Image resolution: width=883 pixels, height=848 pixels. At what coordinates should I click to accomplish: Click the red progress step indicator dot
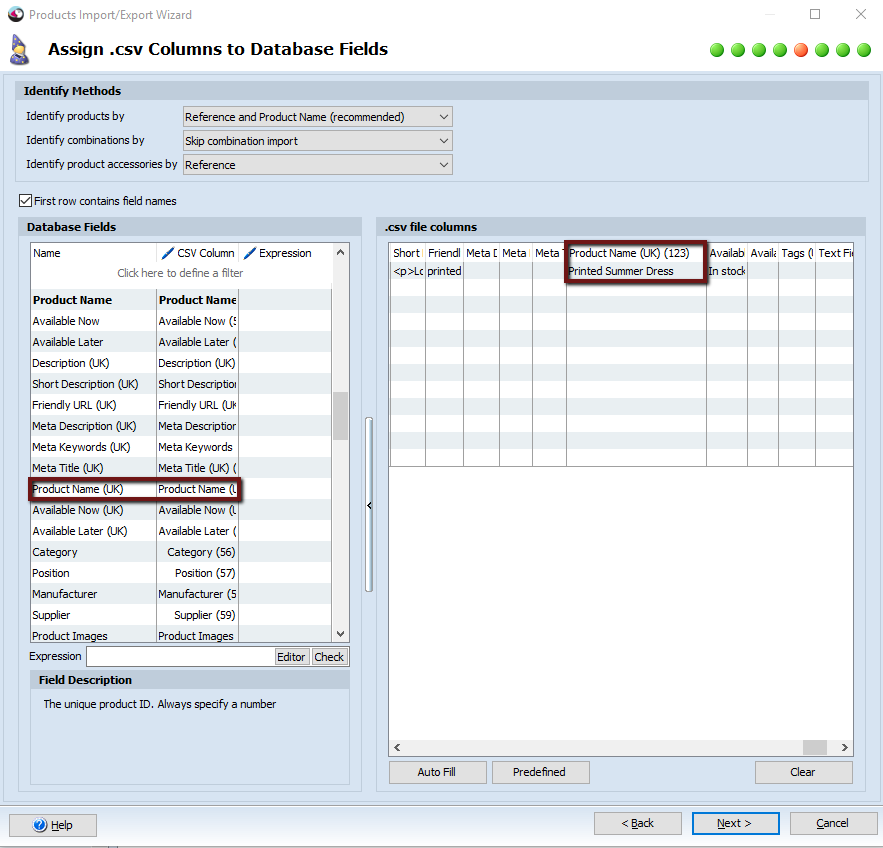point(801,50)
